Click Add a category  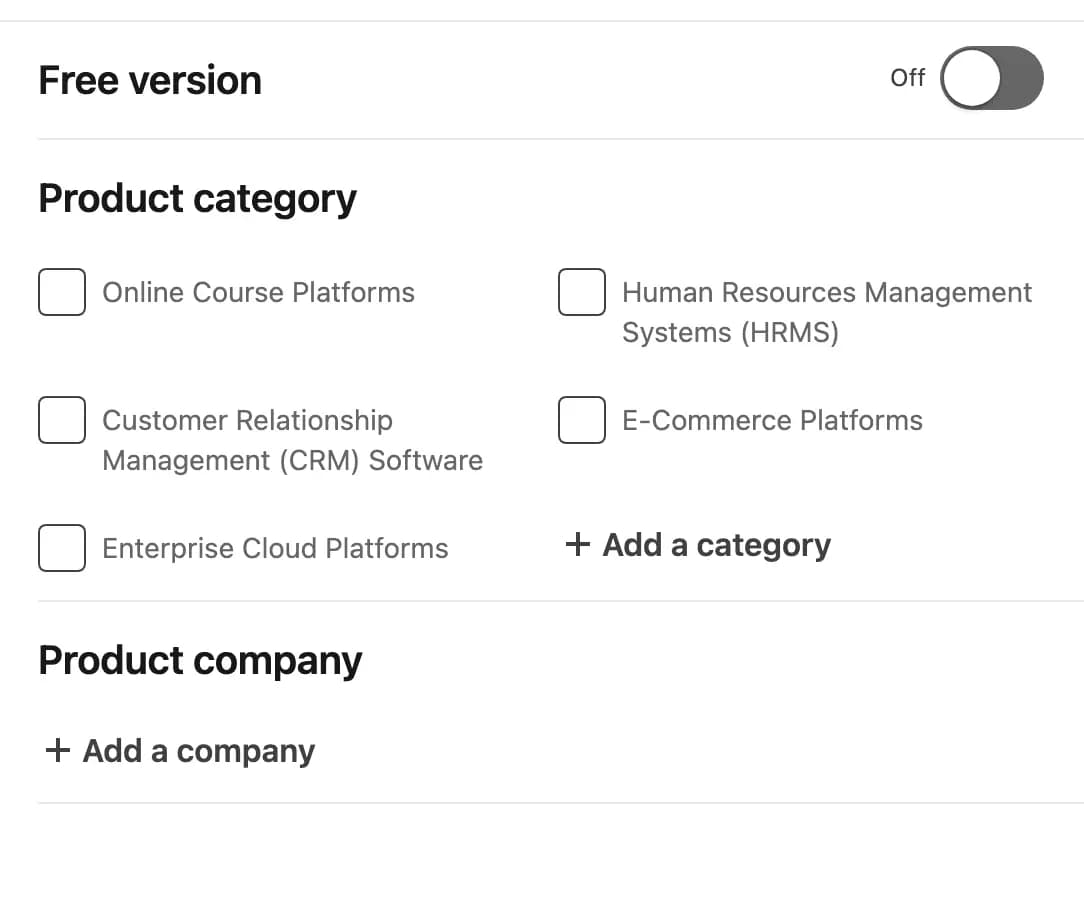(x=715, y=545)
